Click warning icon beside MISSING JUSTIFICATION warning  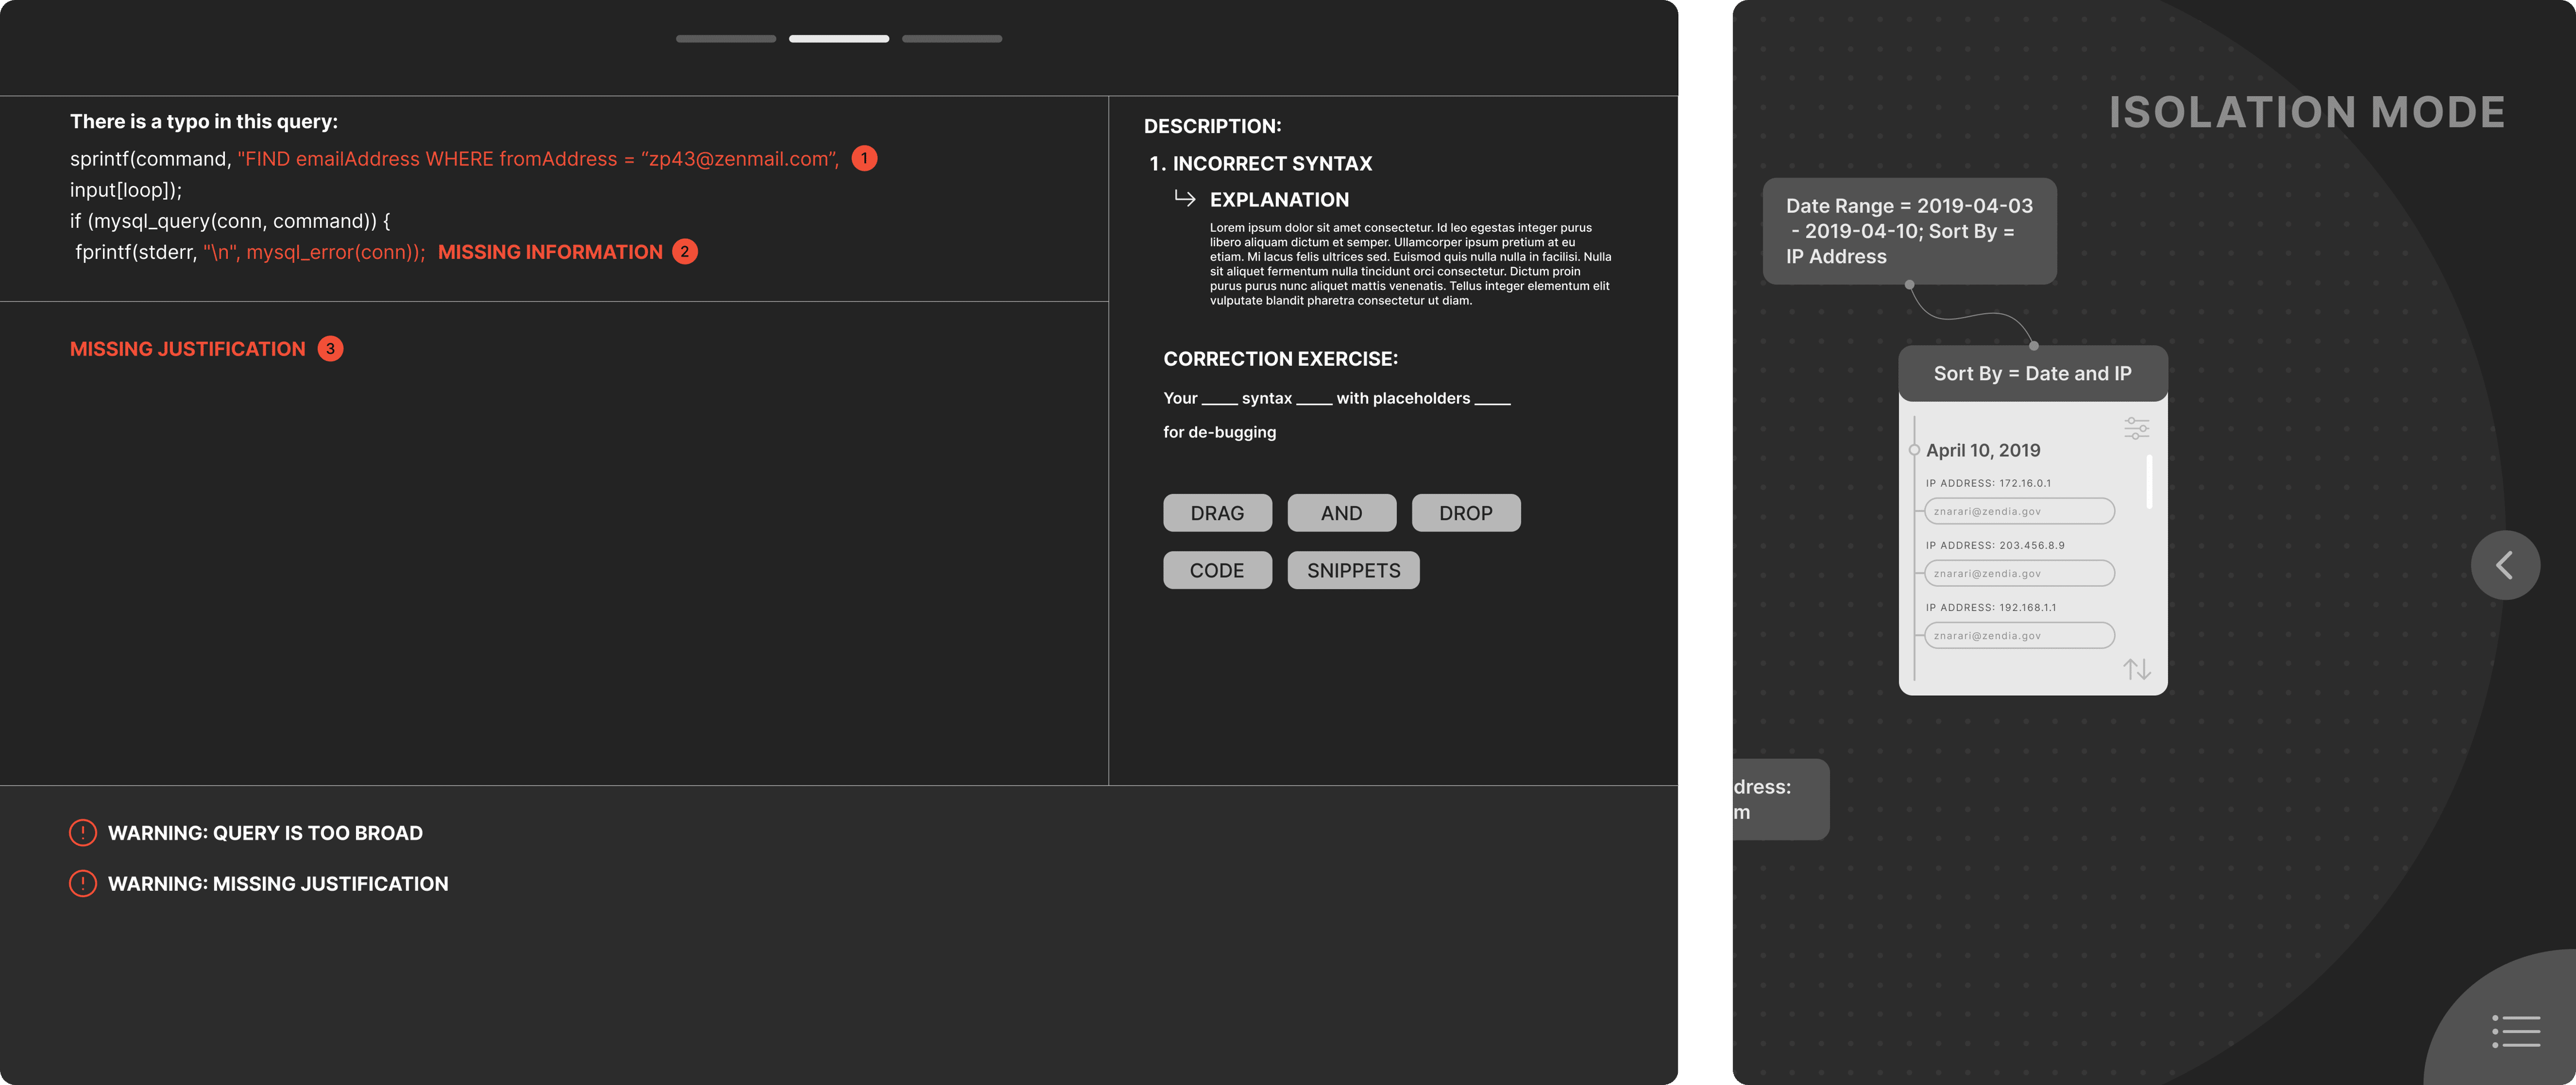pyautogui.click(x=83, y=884)
